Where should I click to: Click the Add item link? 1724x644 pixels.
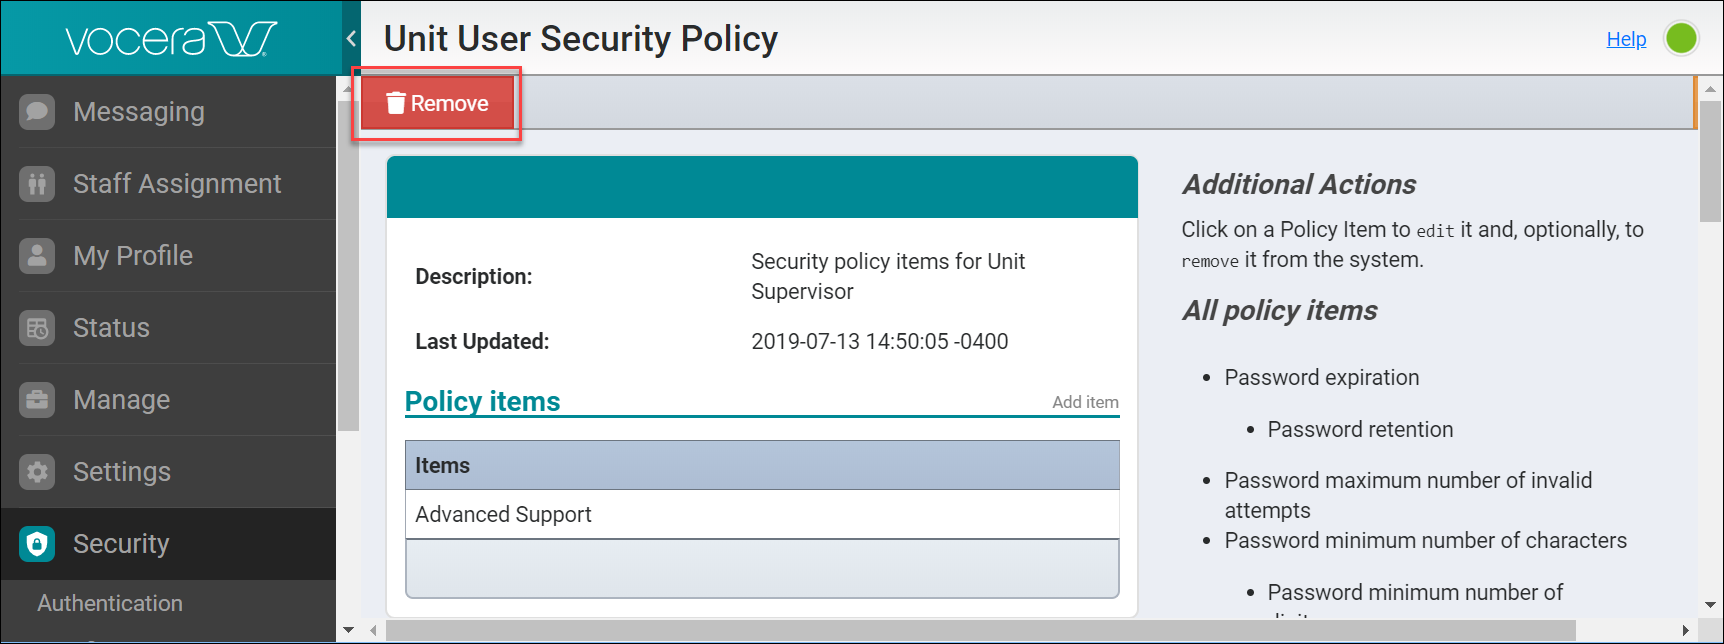pyautogui.click(x=1085, y=402)
